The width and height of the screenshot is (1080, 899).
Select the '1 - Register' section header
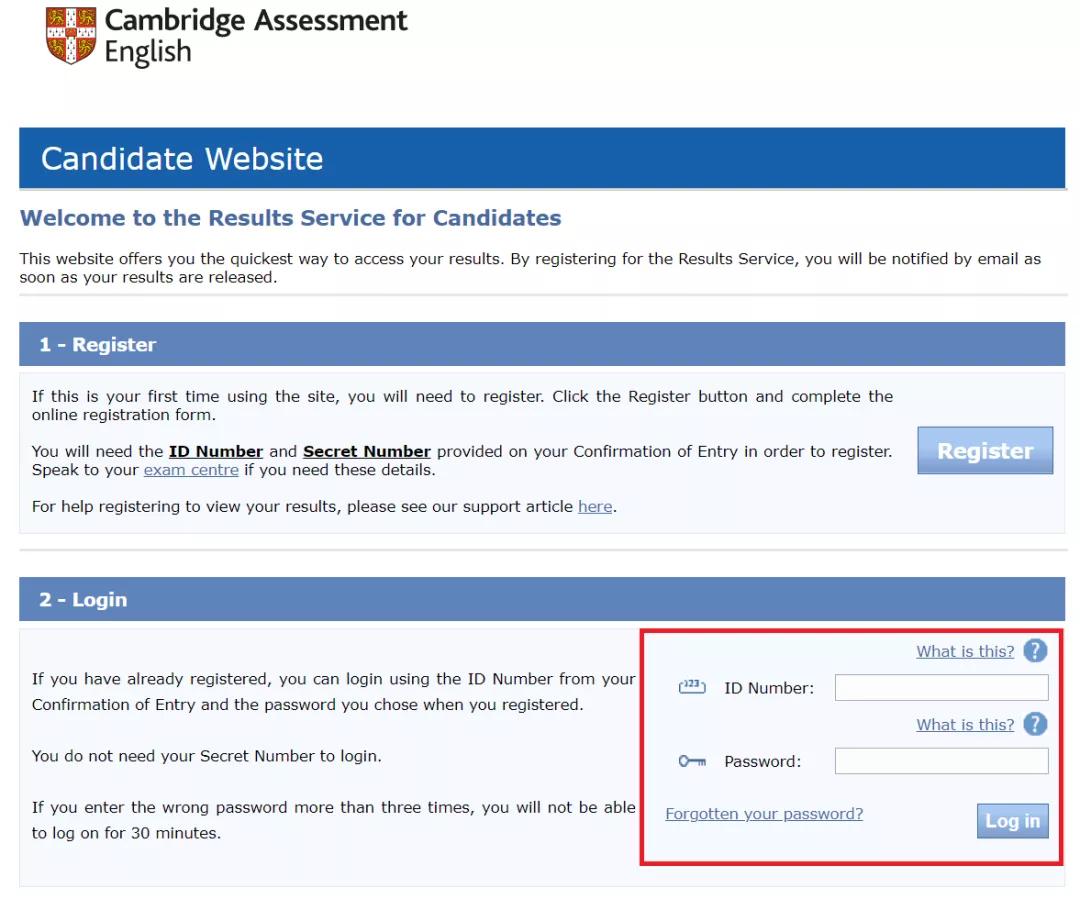coord(98,345)
